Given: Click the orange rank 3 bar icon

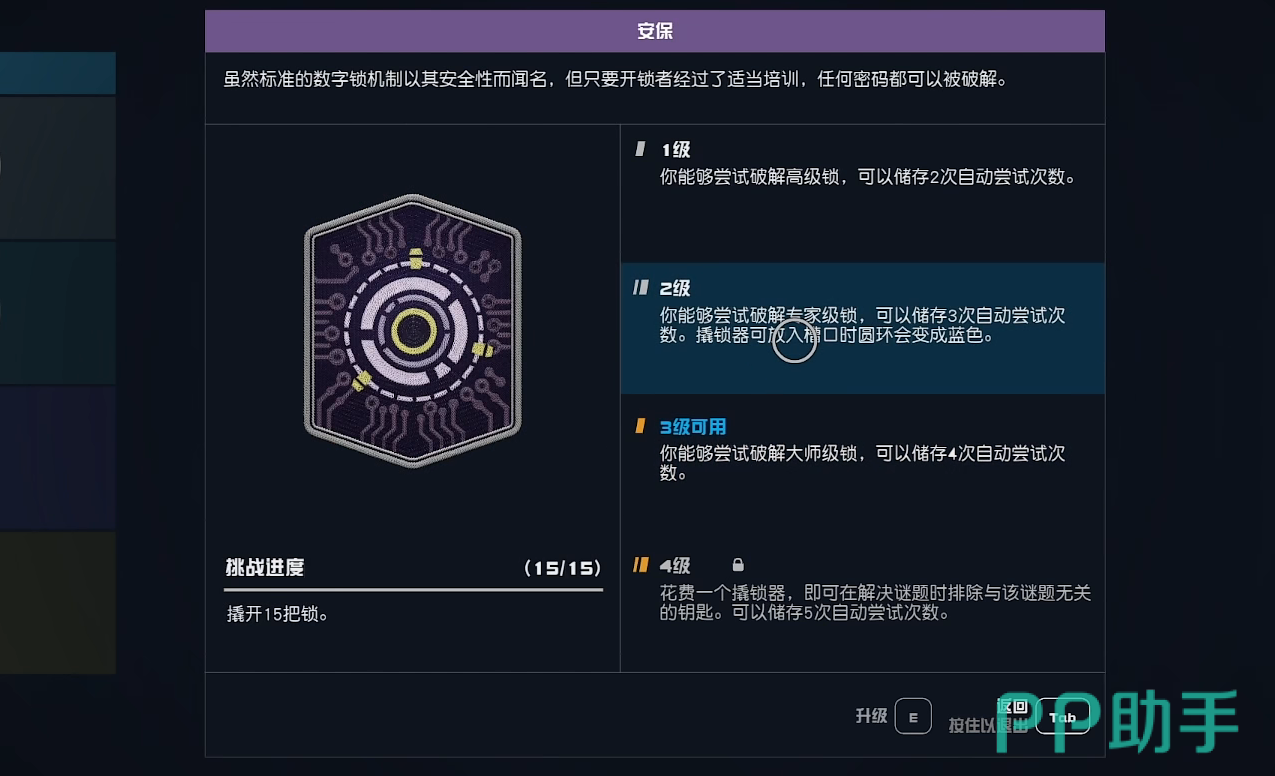Looking at the screenshot, I should coord(640,427).
